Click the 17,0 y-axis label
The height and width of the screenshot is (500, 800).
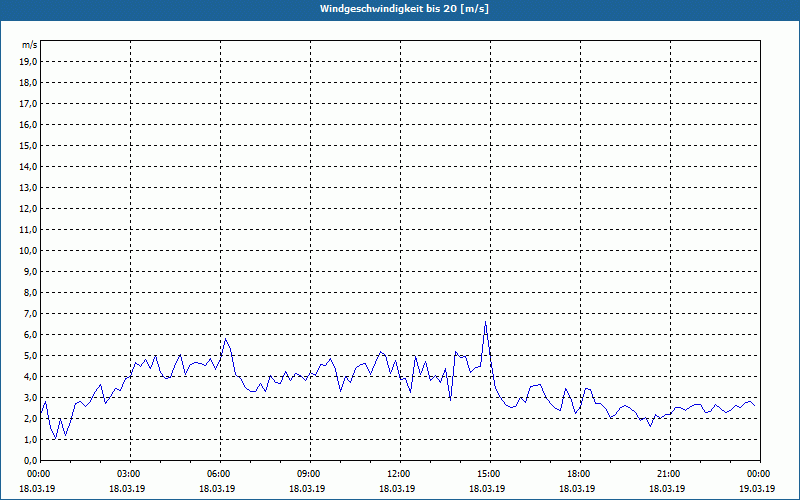click(29, 104)
